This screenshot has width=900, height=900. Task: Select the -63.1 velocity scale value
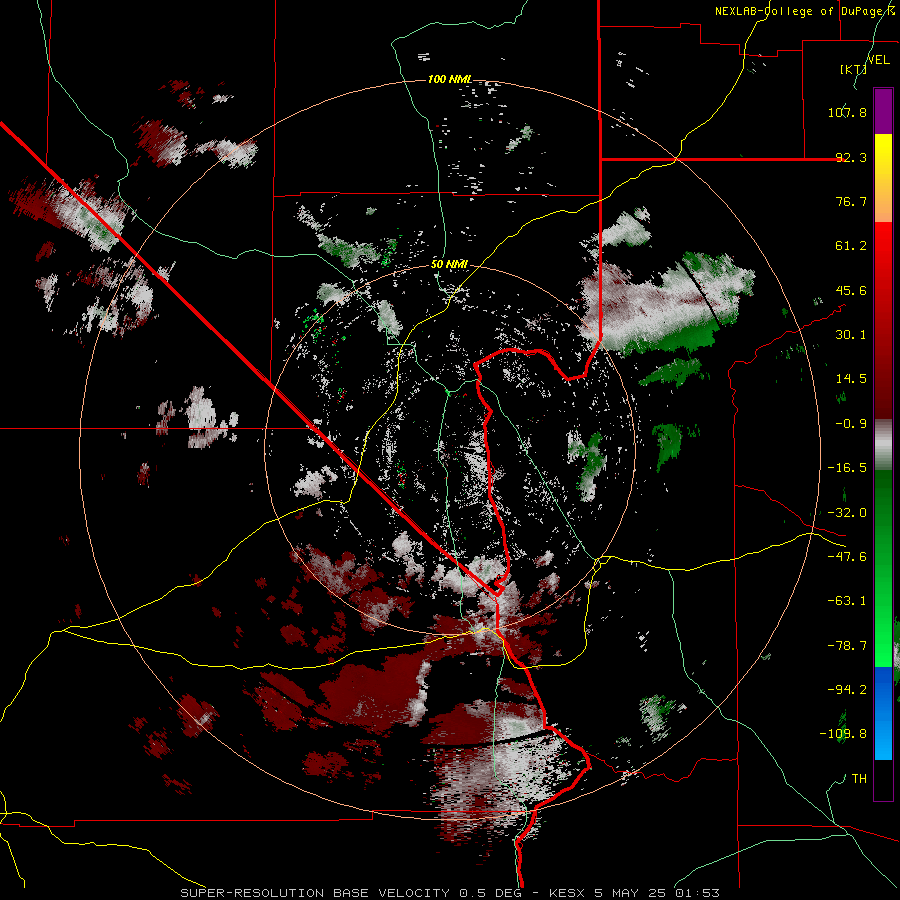pos(847,601)
